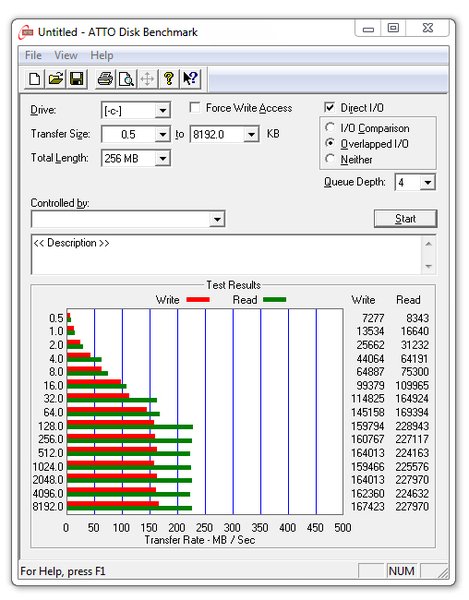This screenshot has width=469, height=600.
Task: Click the Print toolbar icon
Action: click(x=105, y=79)
